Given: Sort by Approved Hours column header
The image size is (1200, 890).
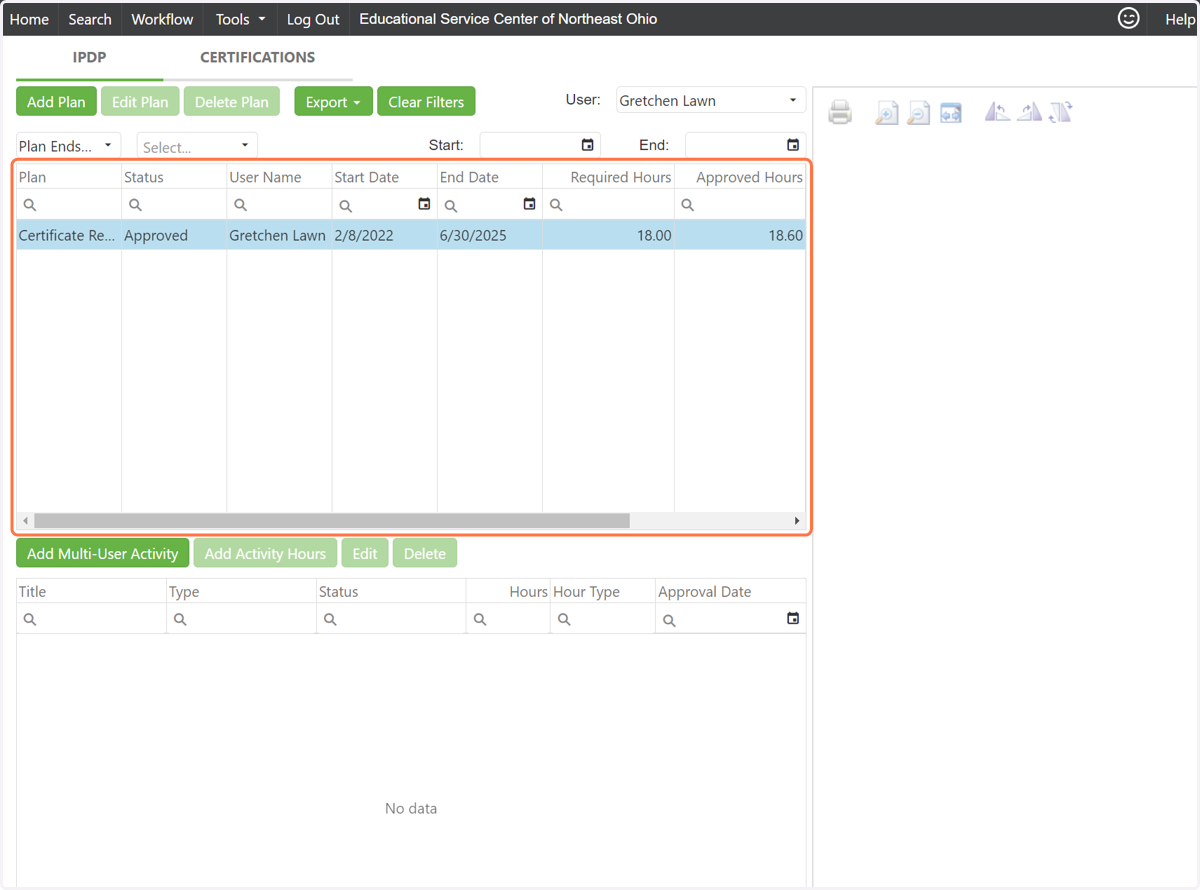Looking at the screenshot, I should [x=740, y=177].
